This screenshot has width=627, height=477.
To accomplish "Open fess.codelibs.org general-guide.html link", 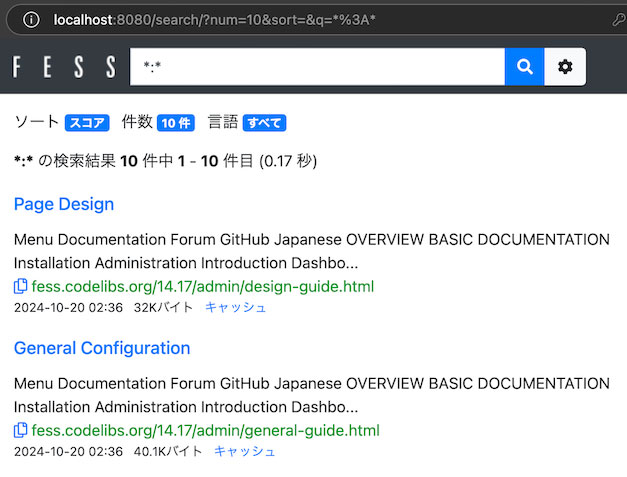I will pyautogui.click(x=206, y=430).
